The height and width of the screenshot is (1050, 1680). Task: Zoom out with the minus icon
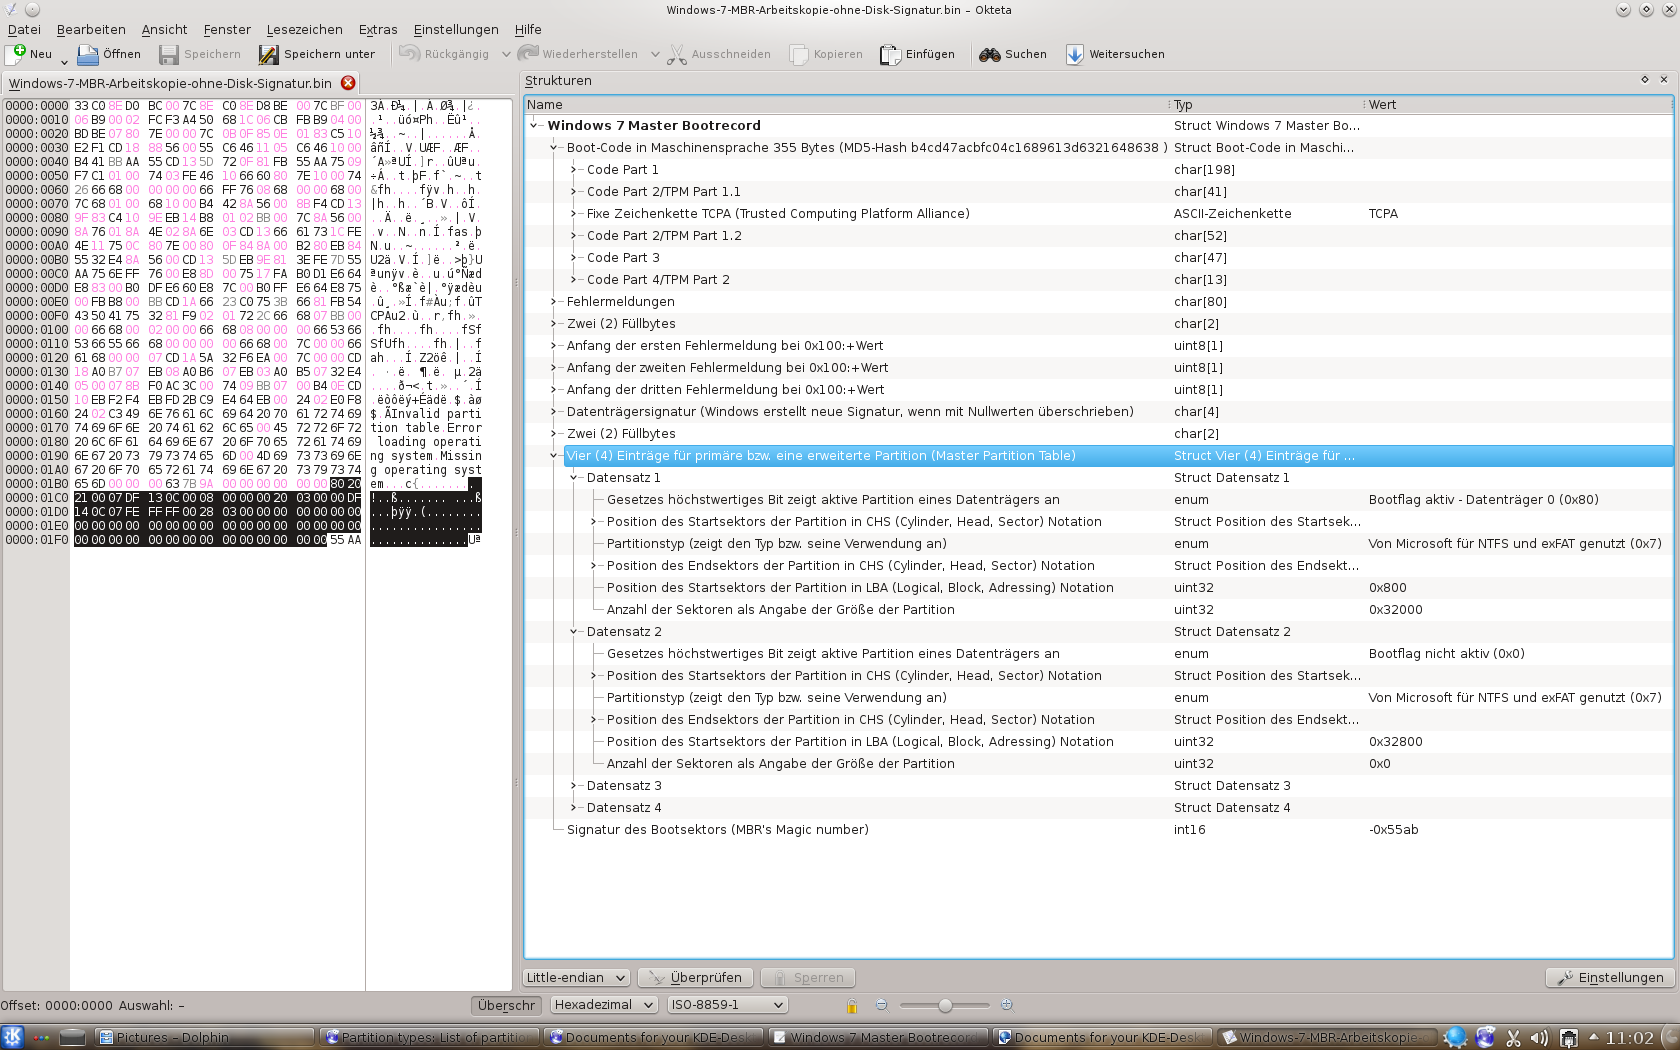(x=881, y=1005)
